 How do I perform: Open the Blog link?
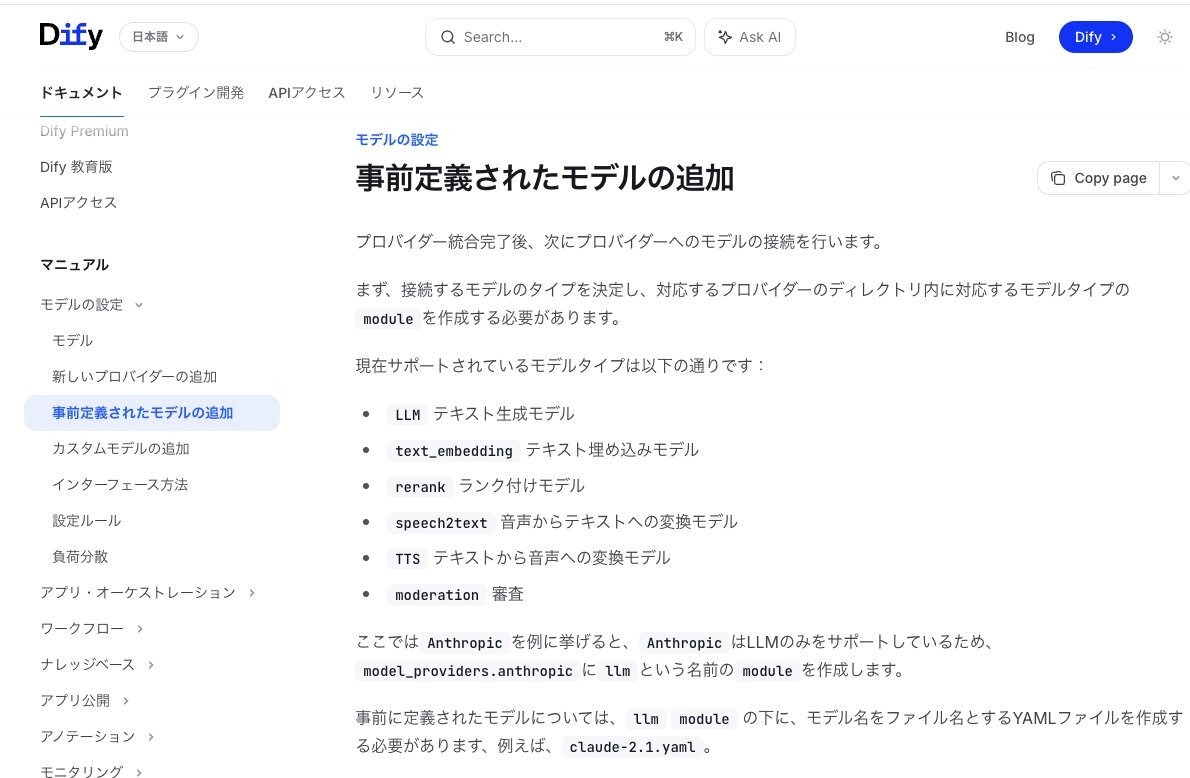coord(1019,37)
